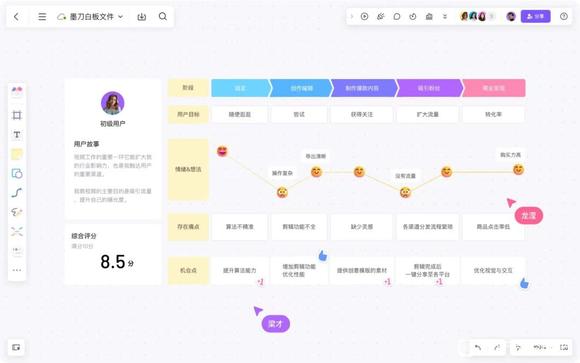Open the zoom level dropdown
The width and height of the screenshot is (580, 363).
pos(542,347)
